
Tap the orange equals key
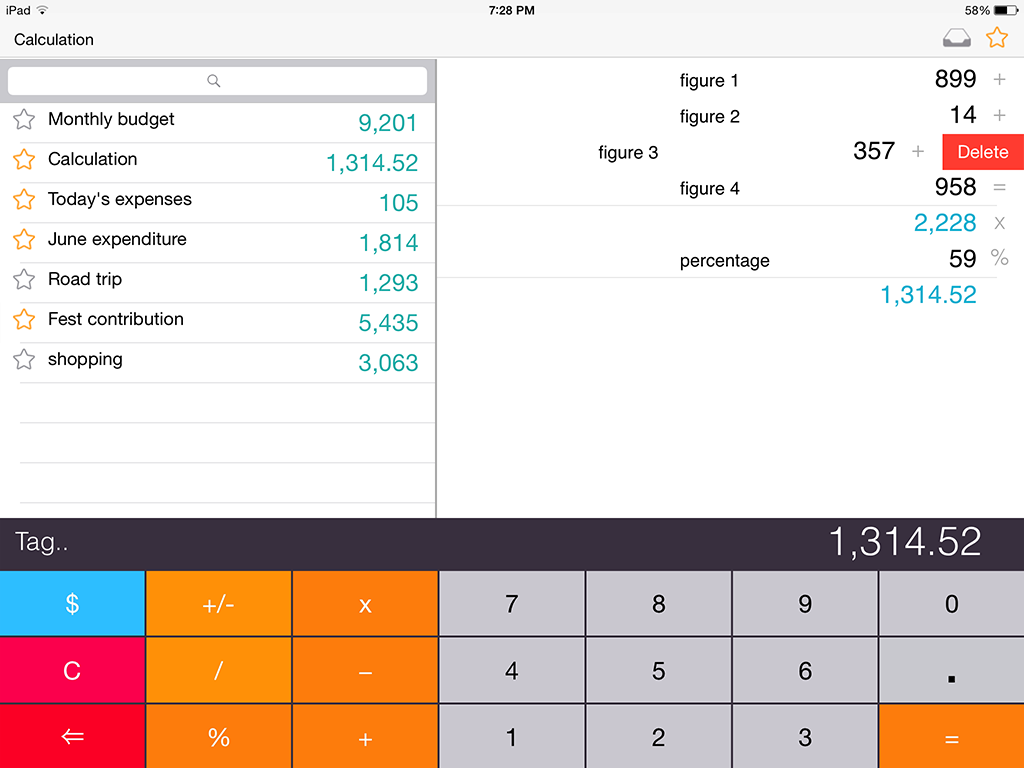click(x=952, y=737)
